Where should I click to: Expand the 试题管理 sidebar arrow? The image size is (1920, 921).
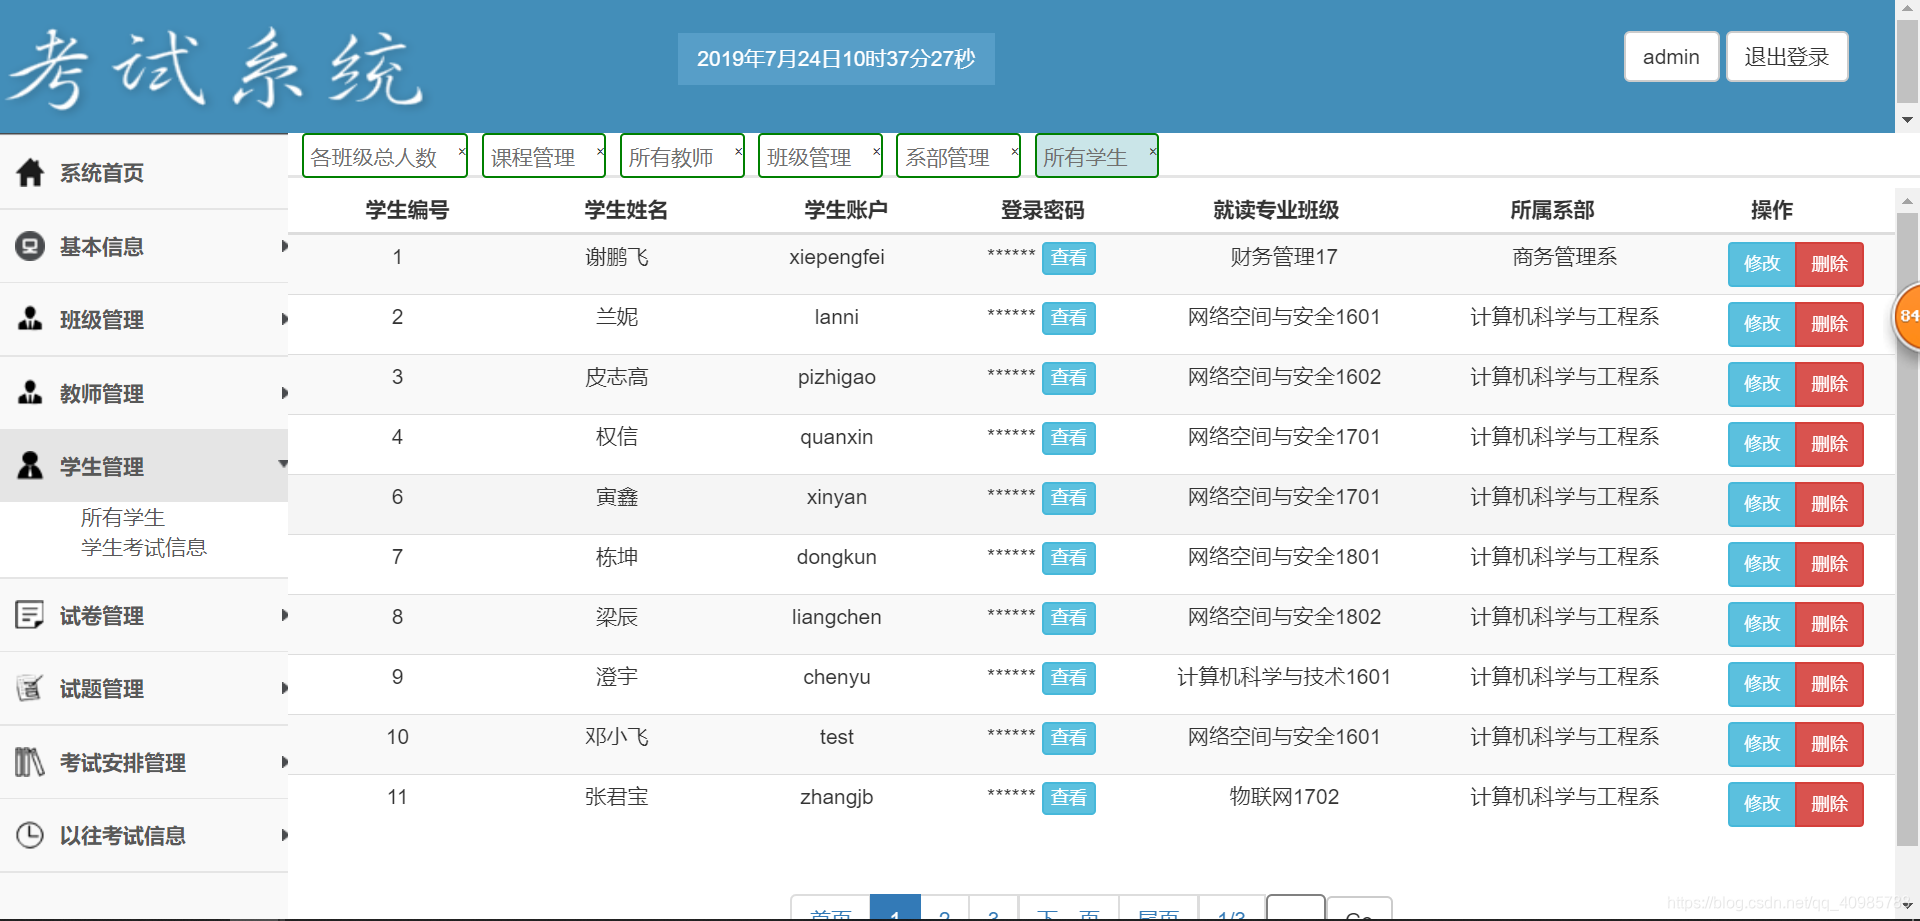tap(285, 688)
